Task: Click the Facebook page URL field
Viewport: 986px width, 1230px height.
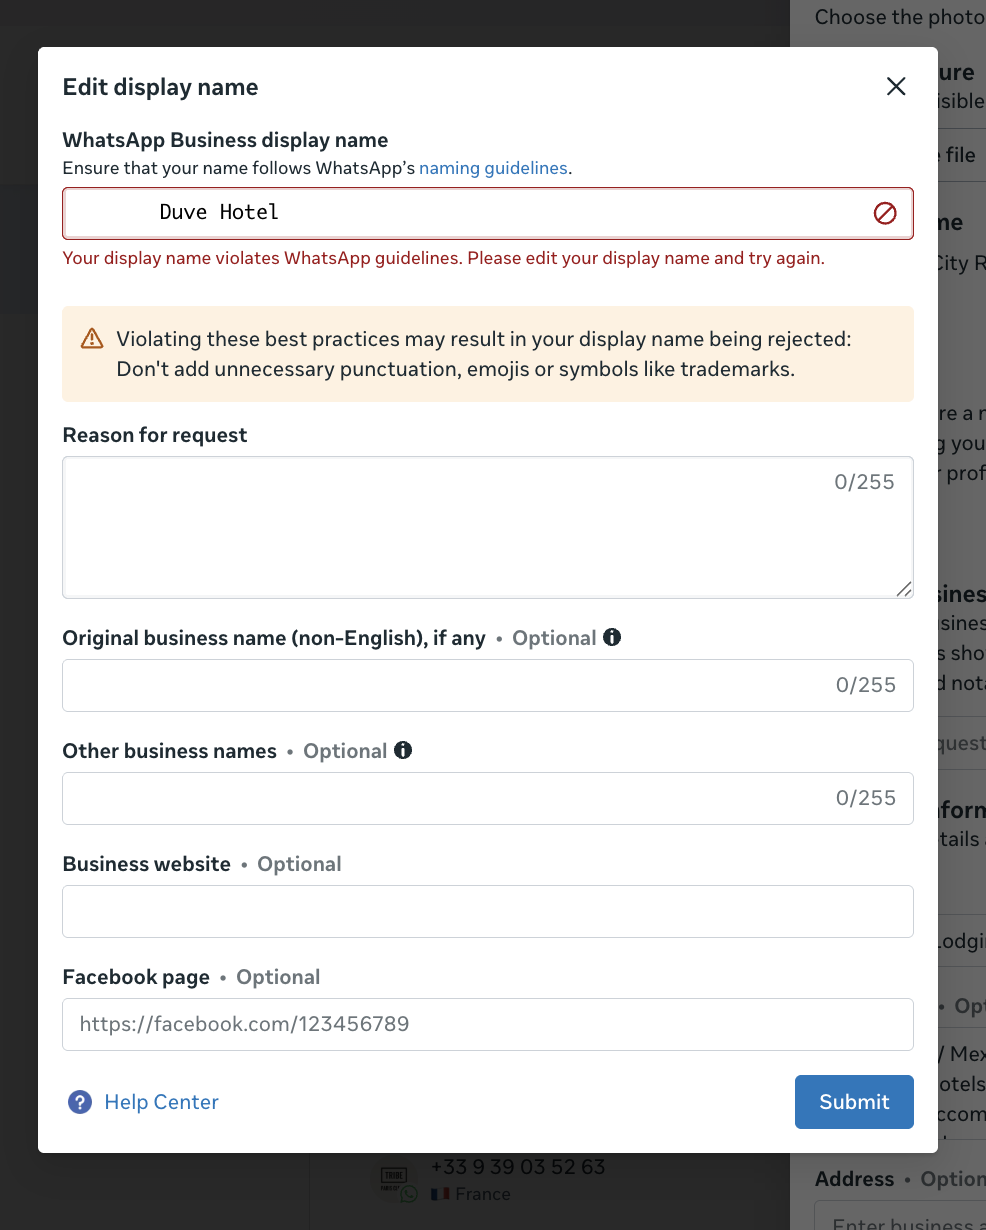Action: [488, 1024]
